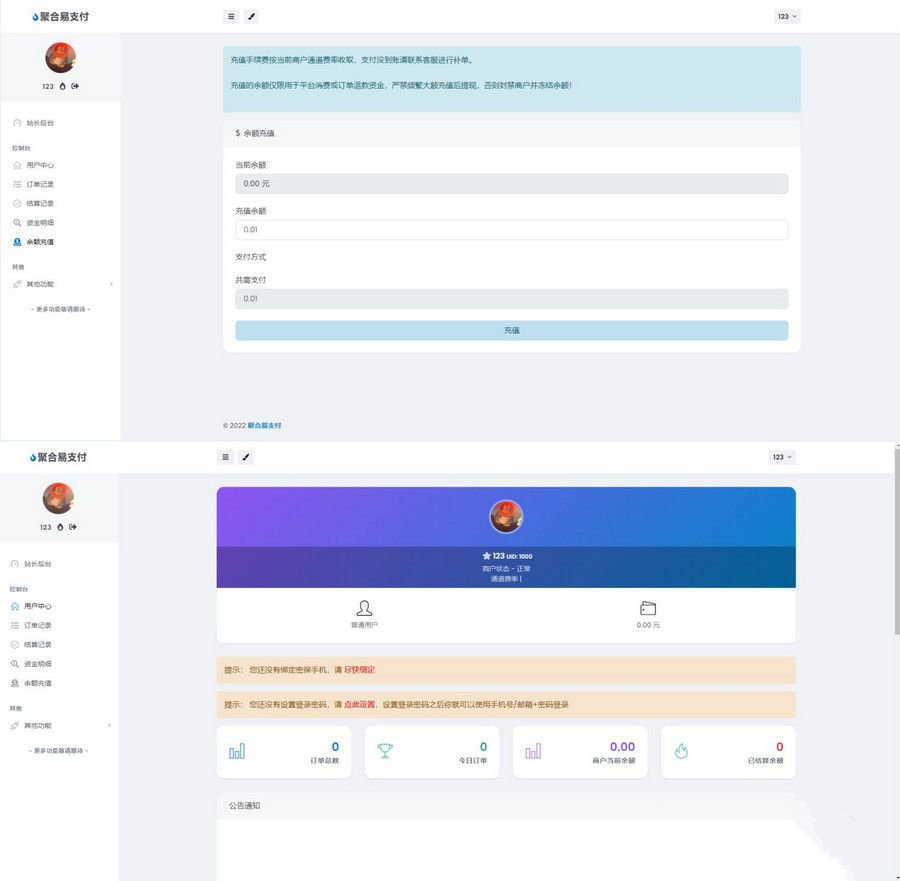Click the sidebar avatar on the user center page

point(58,498)
